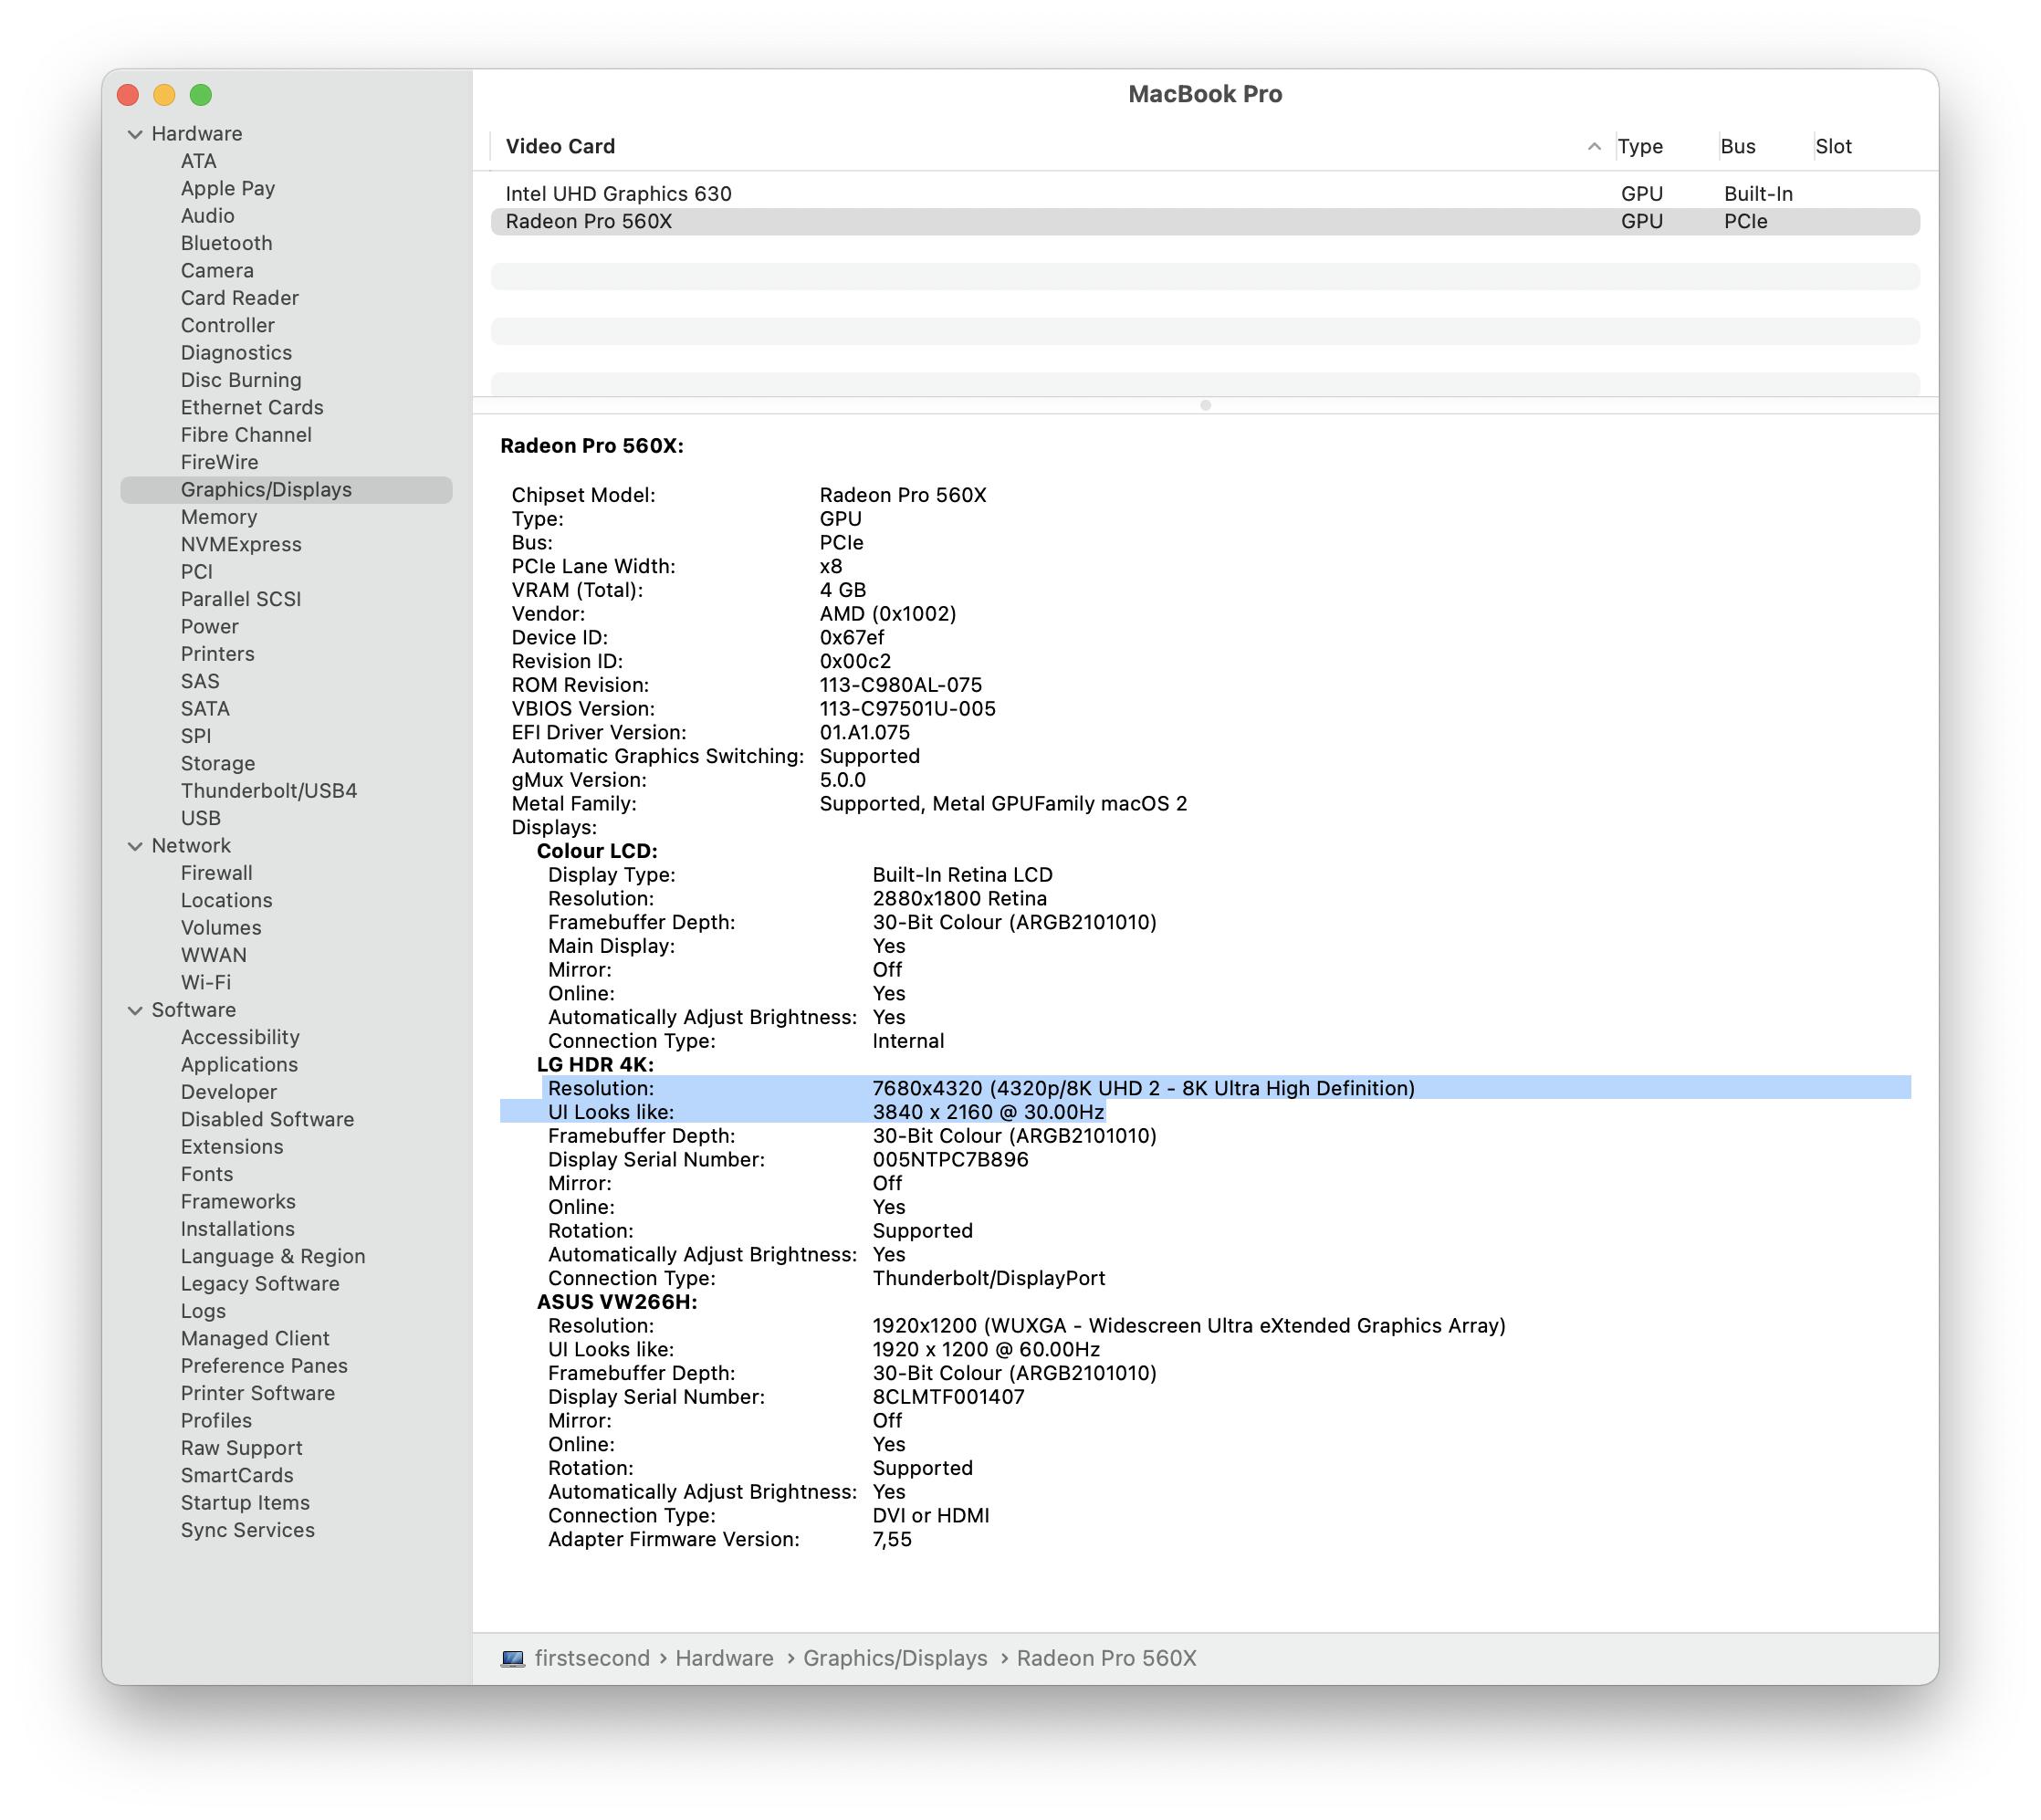Collapse the Hardware section chevron
The height and width of the screenshot is (1820, 2041).
click(x=135, y=134)
